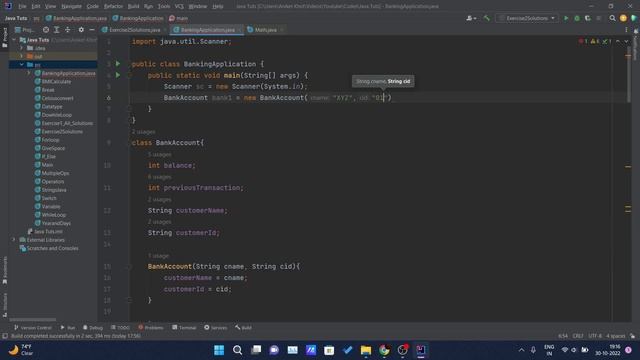The width and height of the screenshot is (640, 360).
Task: Click CRLF line separator in status bar
Action: [578, 336]
